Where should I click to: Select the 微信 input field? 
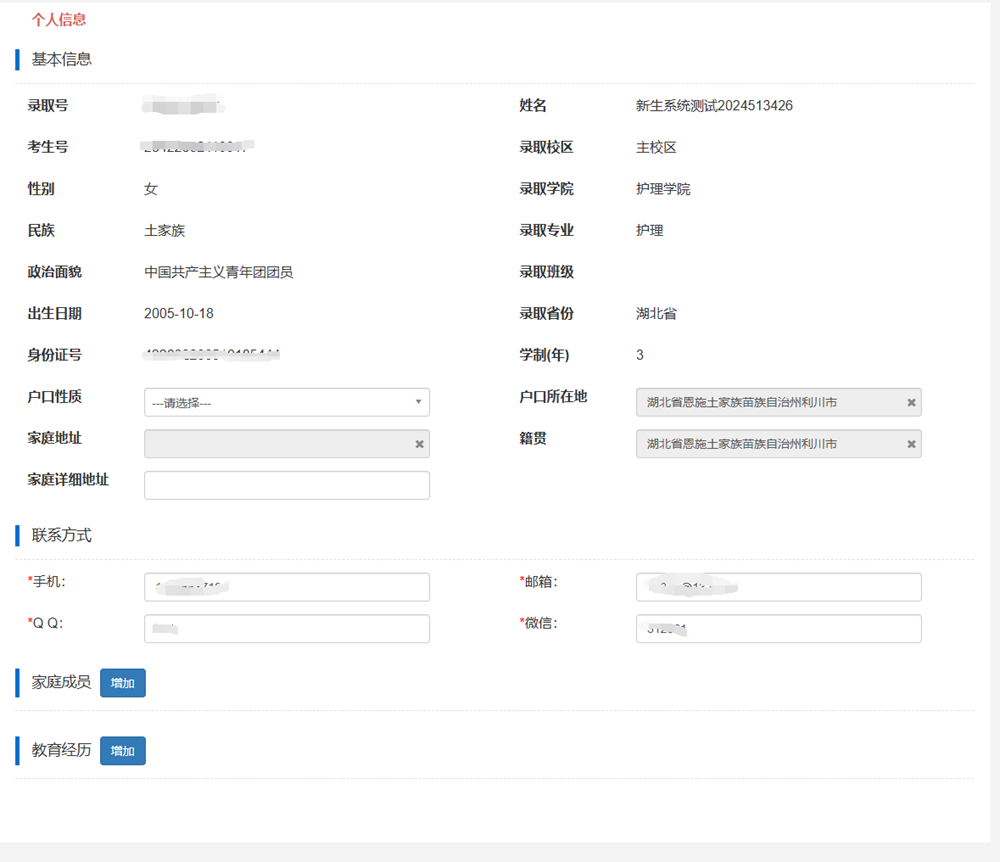(778, 628)
